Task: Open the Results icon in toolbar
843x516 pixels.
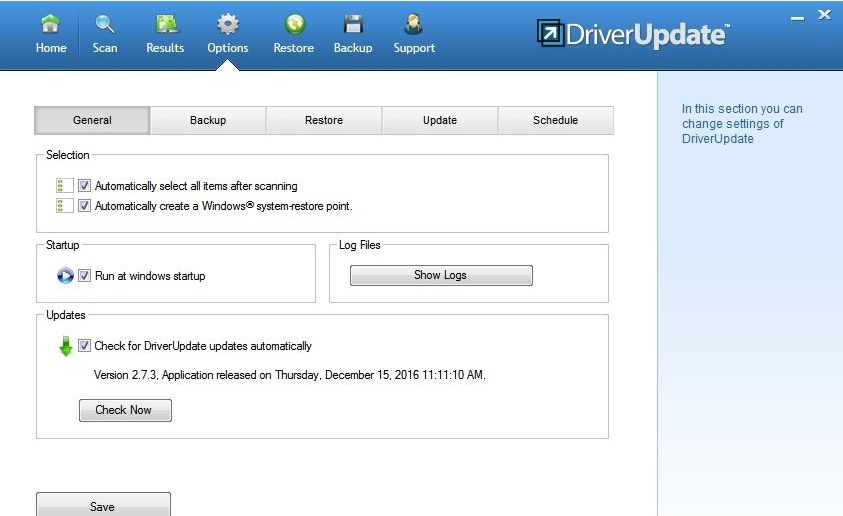Action: [x=167, y=24]
